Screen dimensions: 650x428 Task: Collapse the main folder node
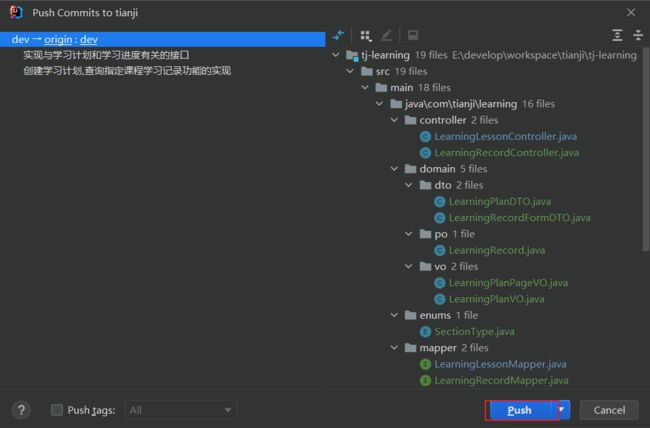(x=365, y=88)
